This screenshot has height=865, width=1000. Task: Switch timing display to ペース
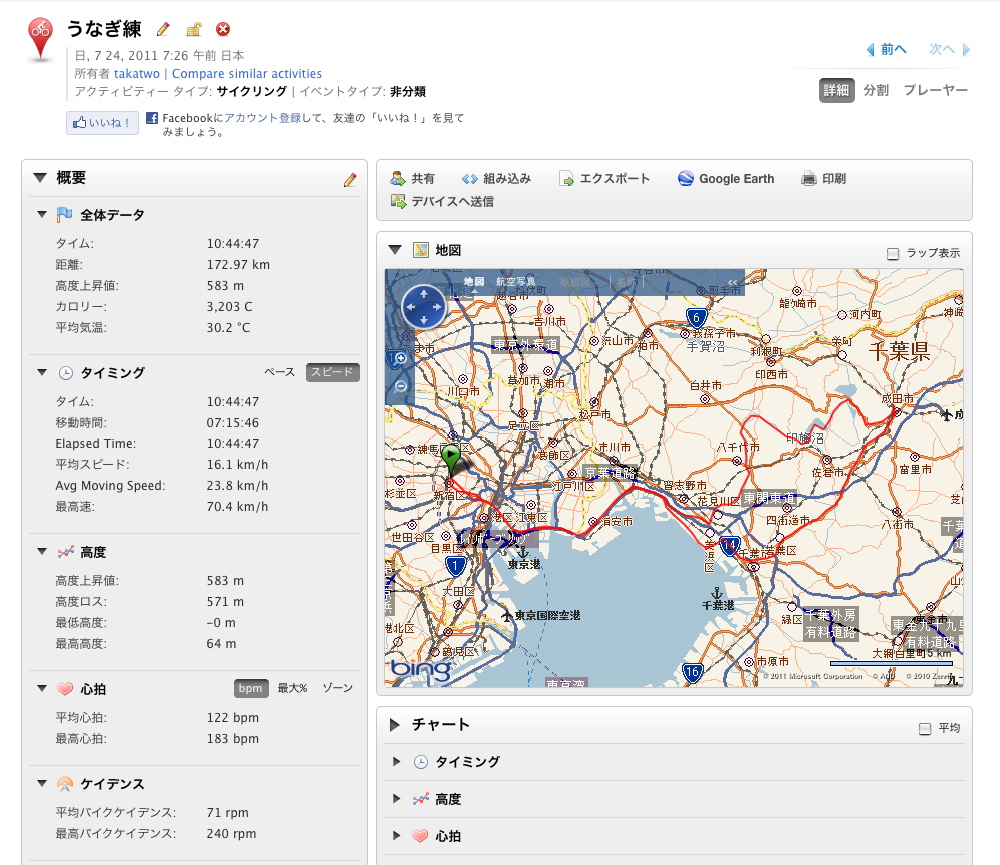pos(279,372)
